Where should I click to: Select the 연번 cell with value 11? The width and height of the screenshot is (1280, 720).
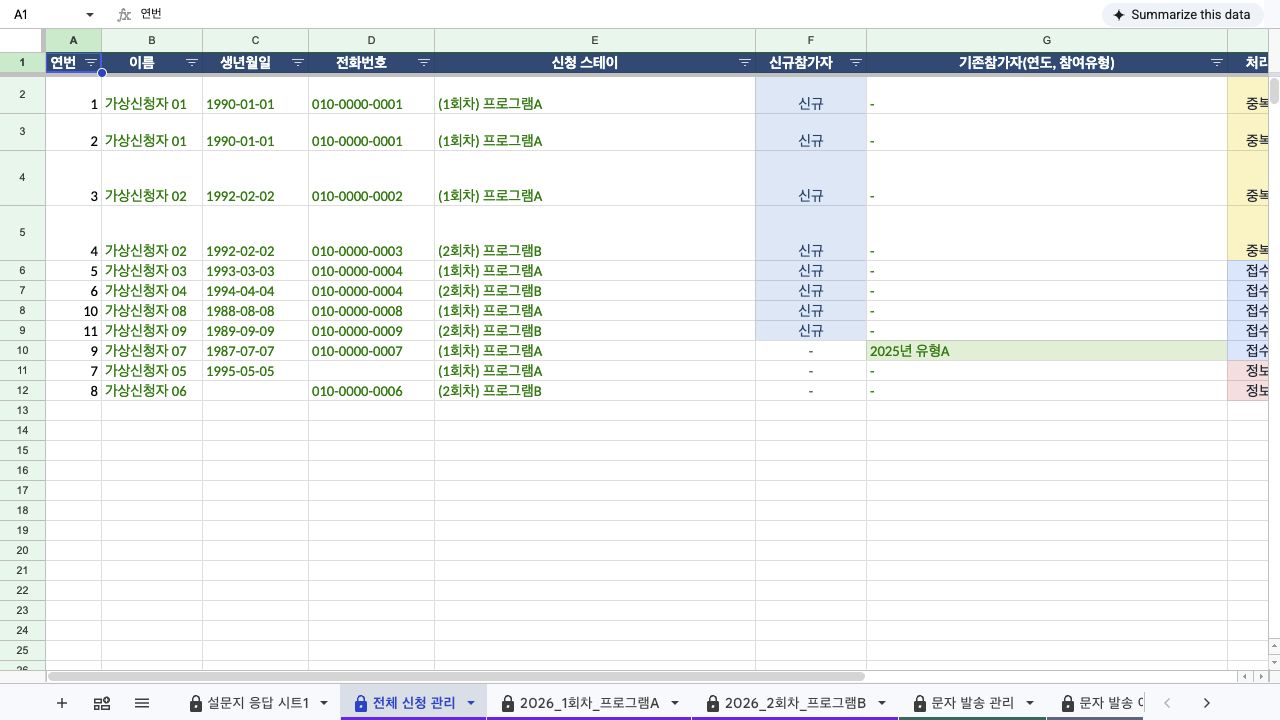pyautogui.click(x=73, y=331)
